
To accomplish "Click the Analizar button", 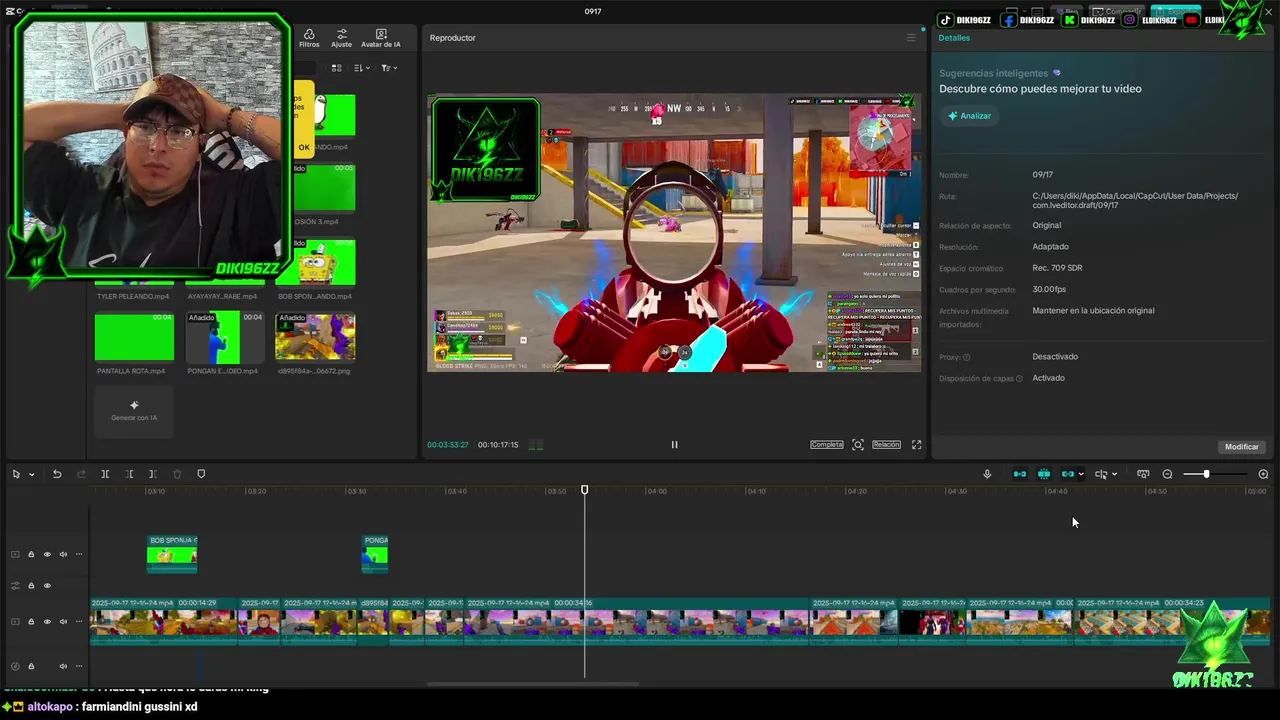I will pyautogui.click(x=969, y=116).
